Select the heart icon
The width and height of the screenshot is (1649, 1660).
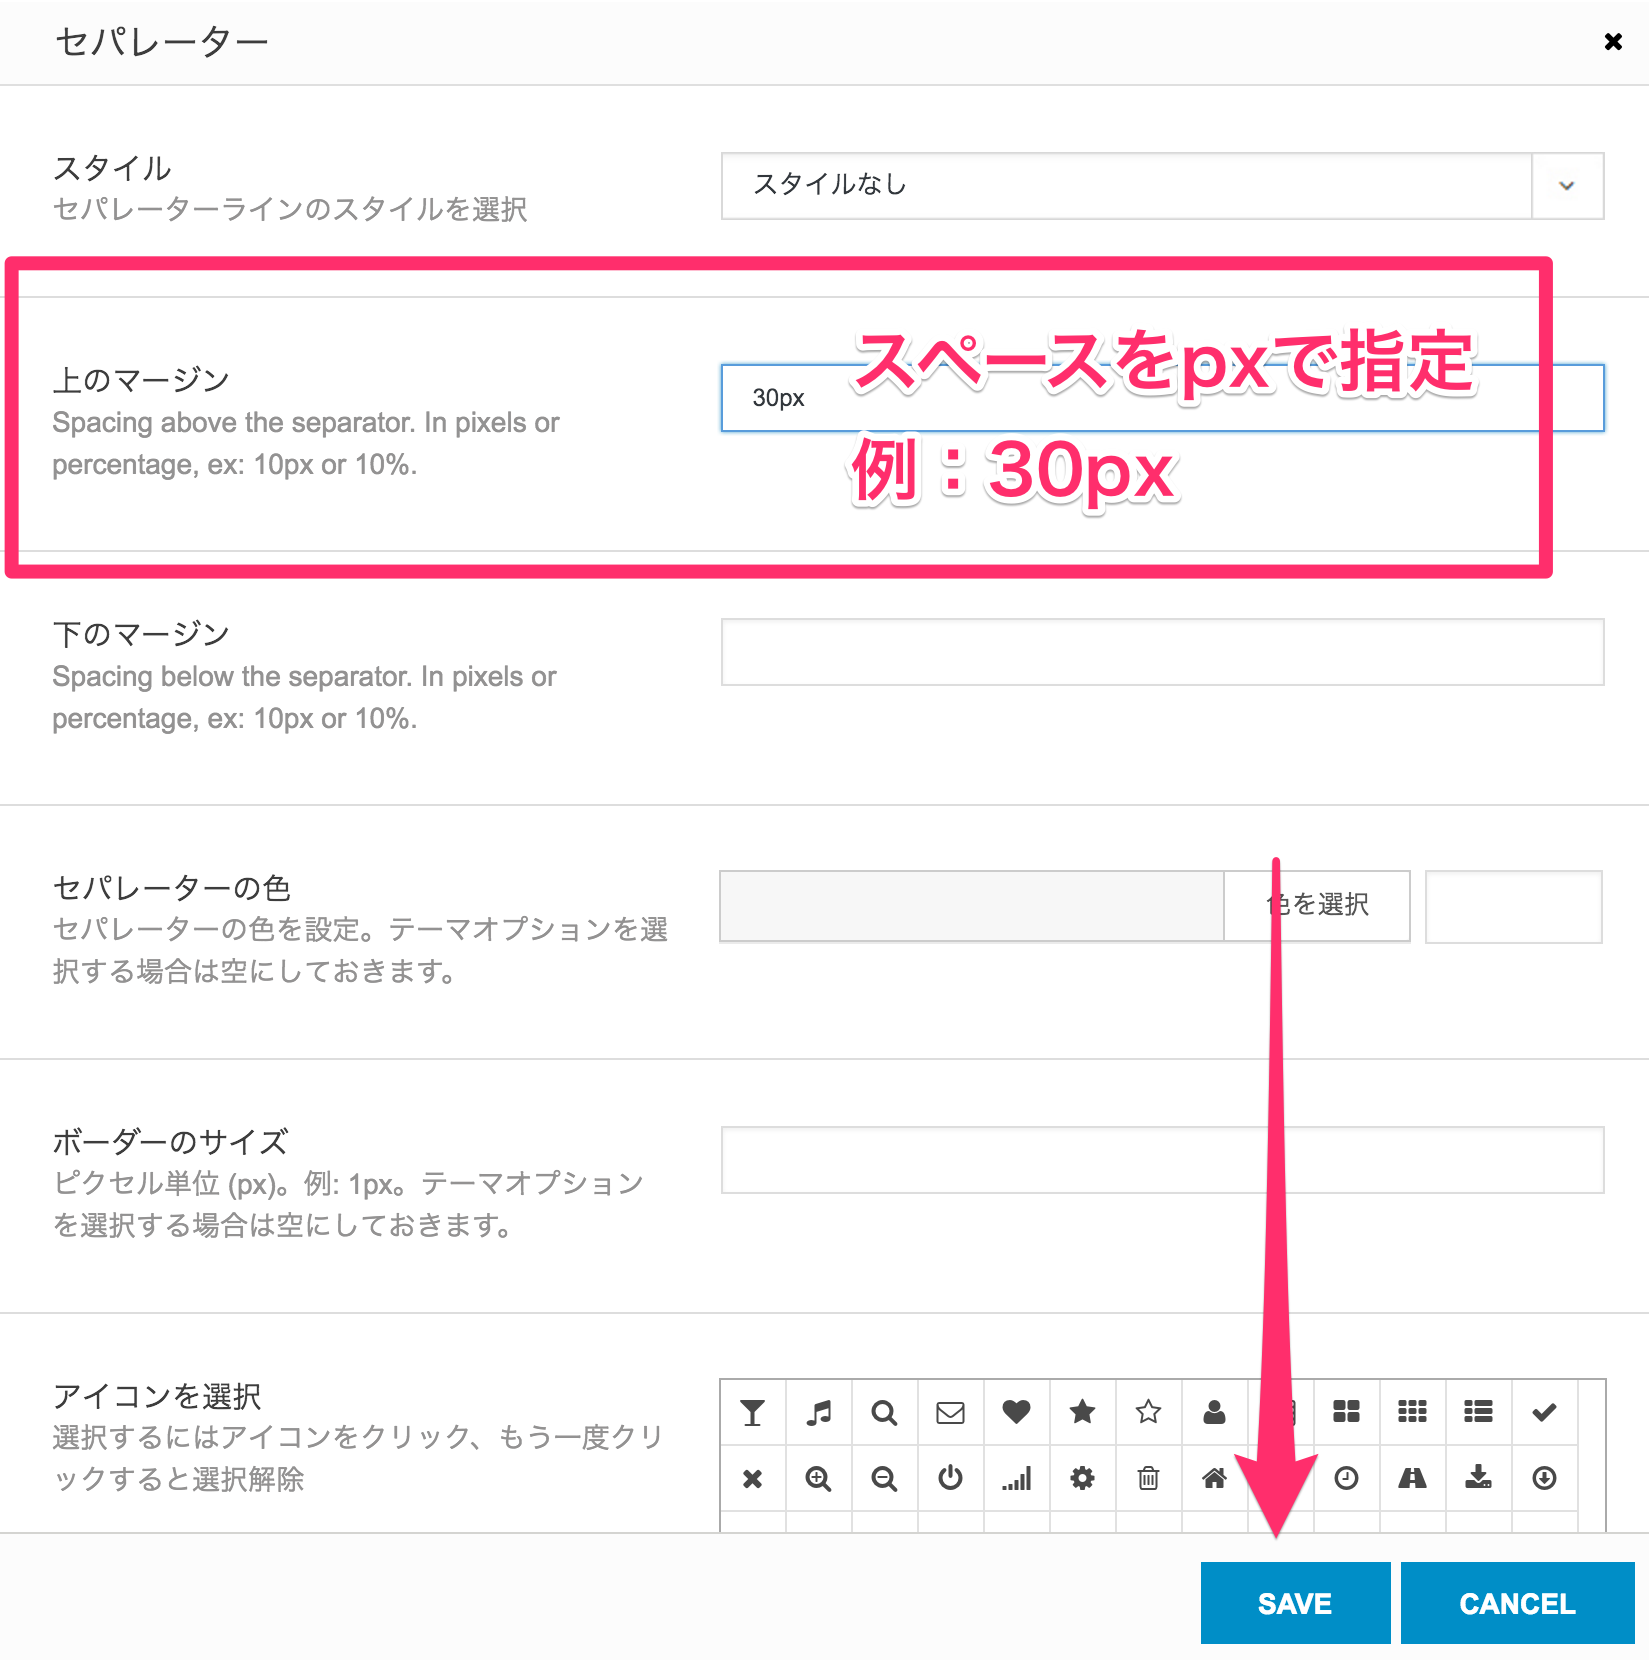click(1016, 1412)
